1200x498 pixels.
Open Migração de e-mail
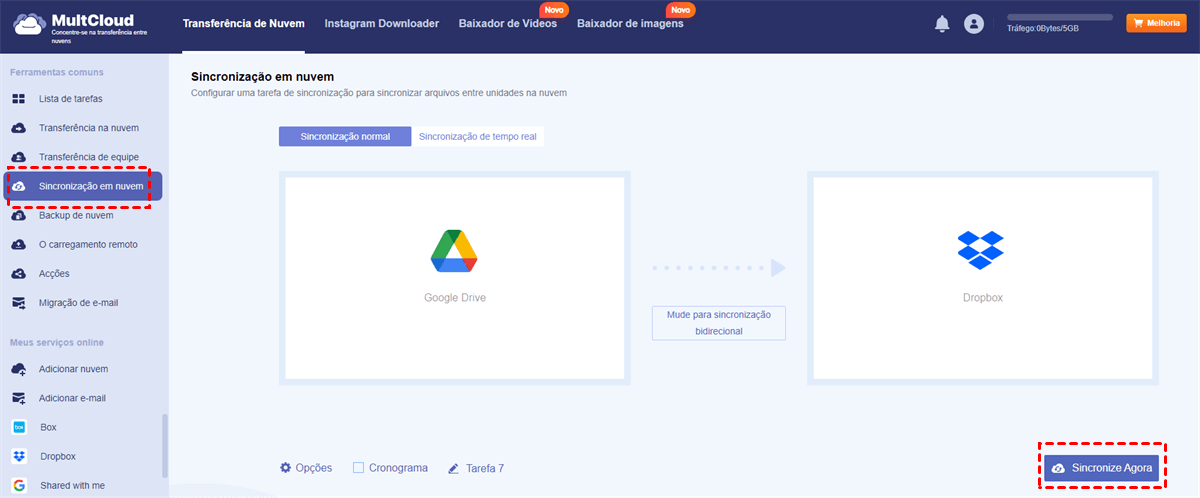tap(79, 302)
